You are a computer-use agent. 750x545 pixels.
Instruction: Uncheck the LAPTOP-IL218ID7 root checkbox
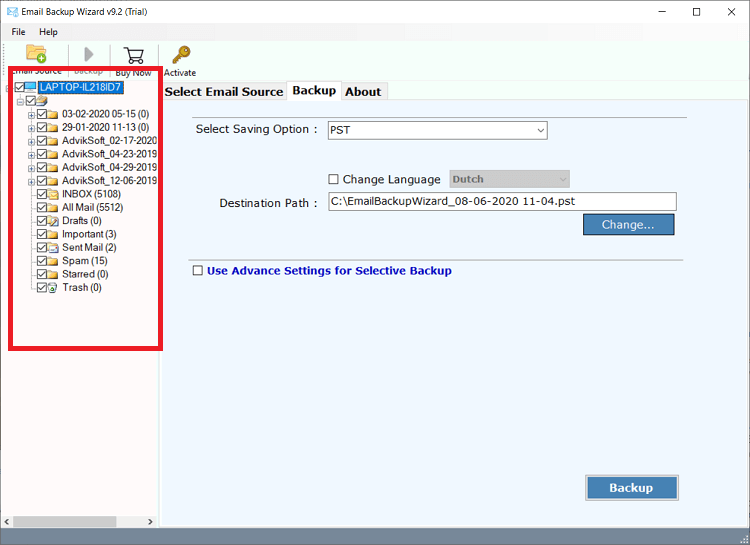point(20,87)
